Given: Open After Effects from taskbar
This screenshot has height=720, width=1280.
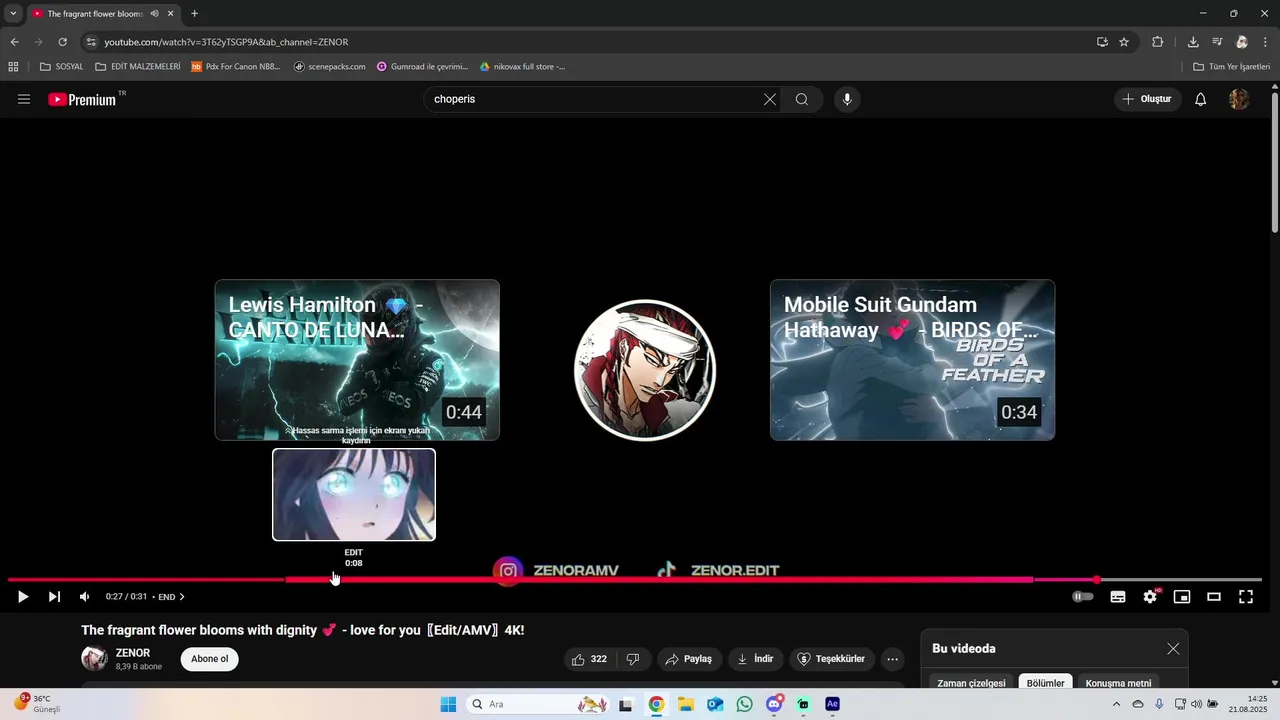Looking at the screenshot, I should tap(832, 704).
